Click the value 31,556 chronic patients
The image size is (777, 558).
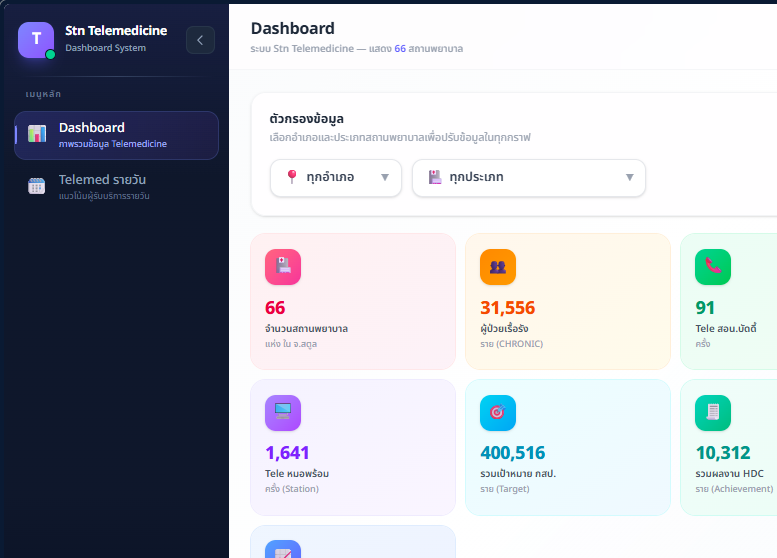point(507,308)
